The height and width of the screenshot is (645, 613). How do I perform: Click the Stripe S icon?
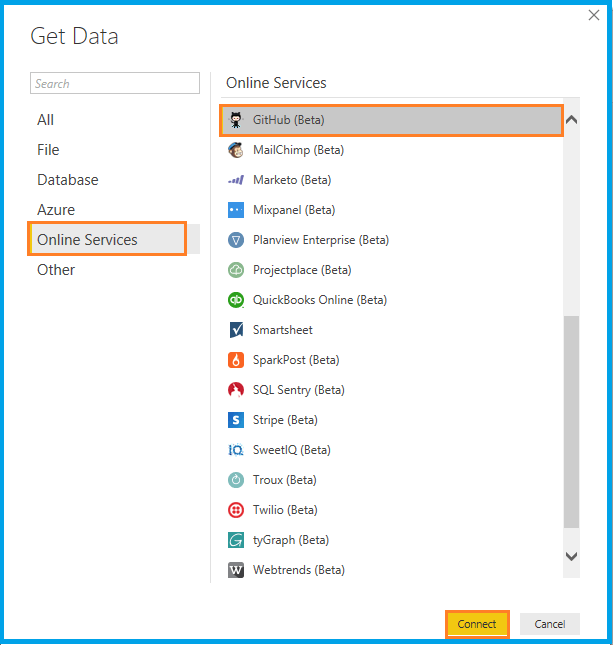(x=236, y=420)
